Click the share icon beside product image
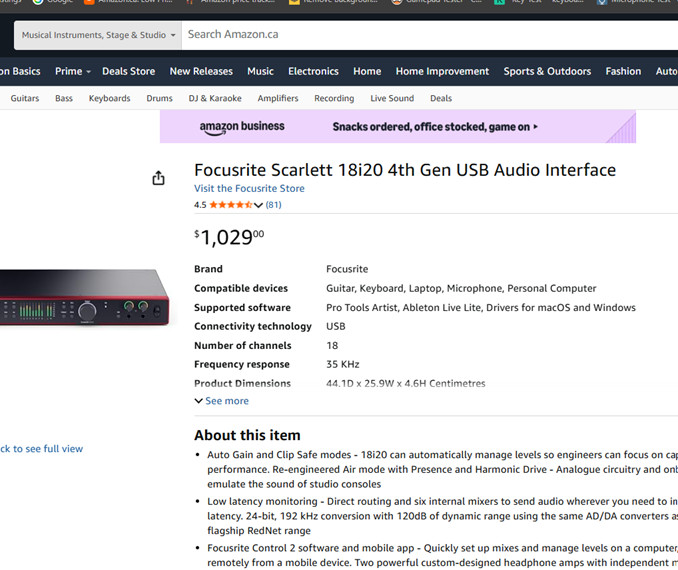This screenshot has width=678, height=570. pyautogui.click(x=159, y=178)
